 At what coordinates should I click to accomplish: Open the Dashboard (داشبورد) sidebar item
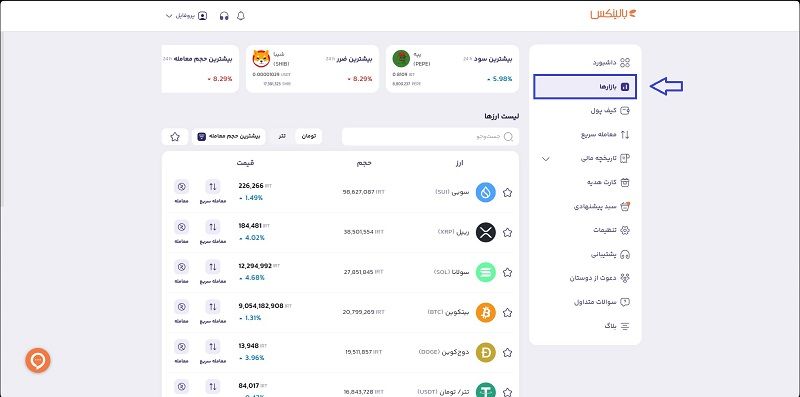tap(611, 62)
